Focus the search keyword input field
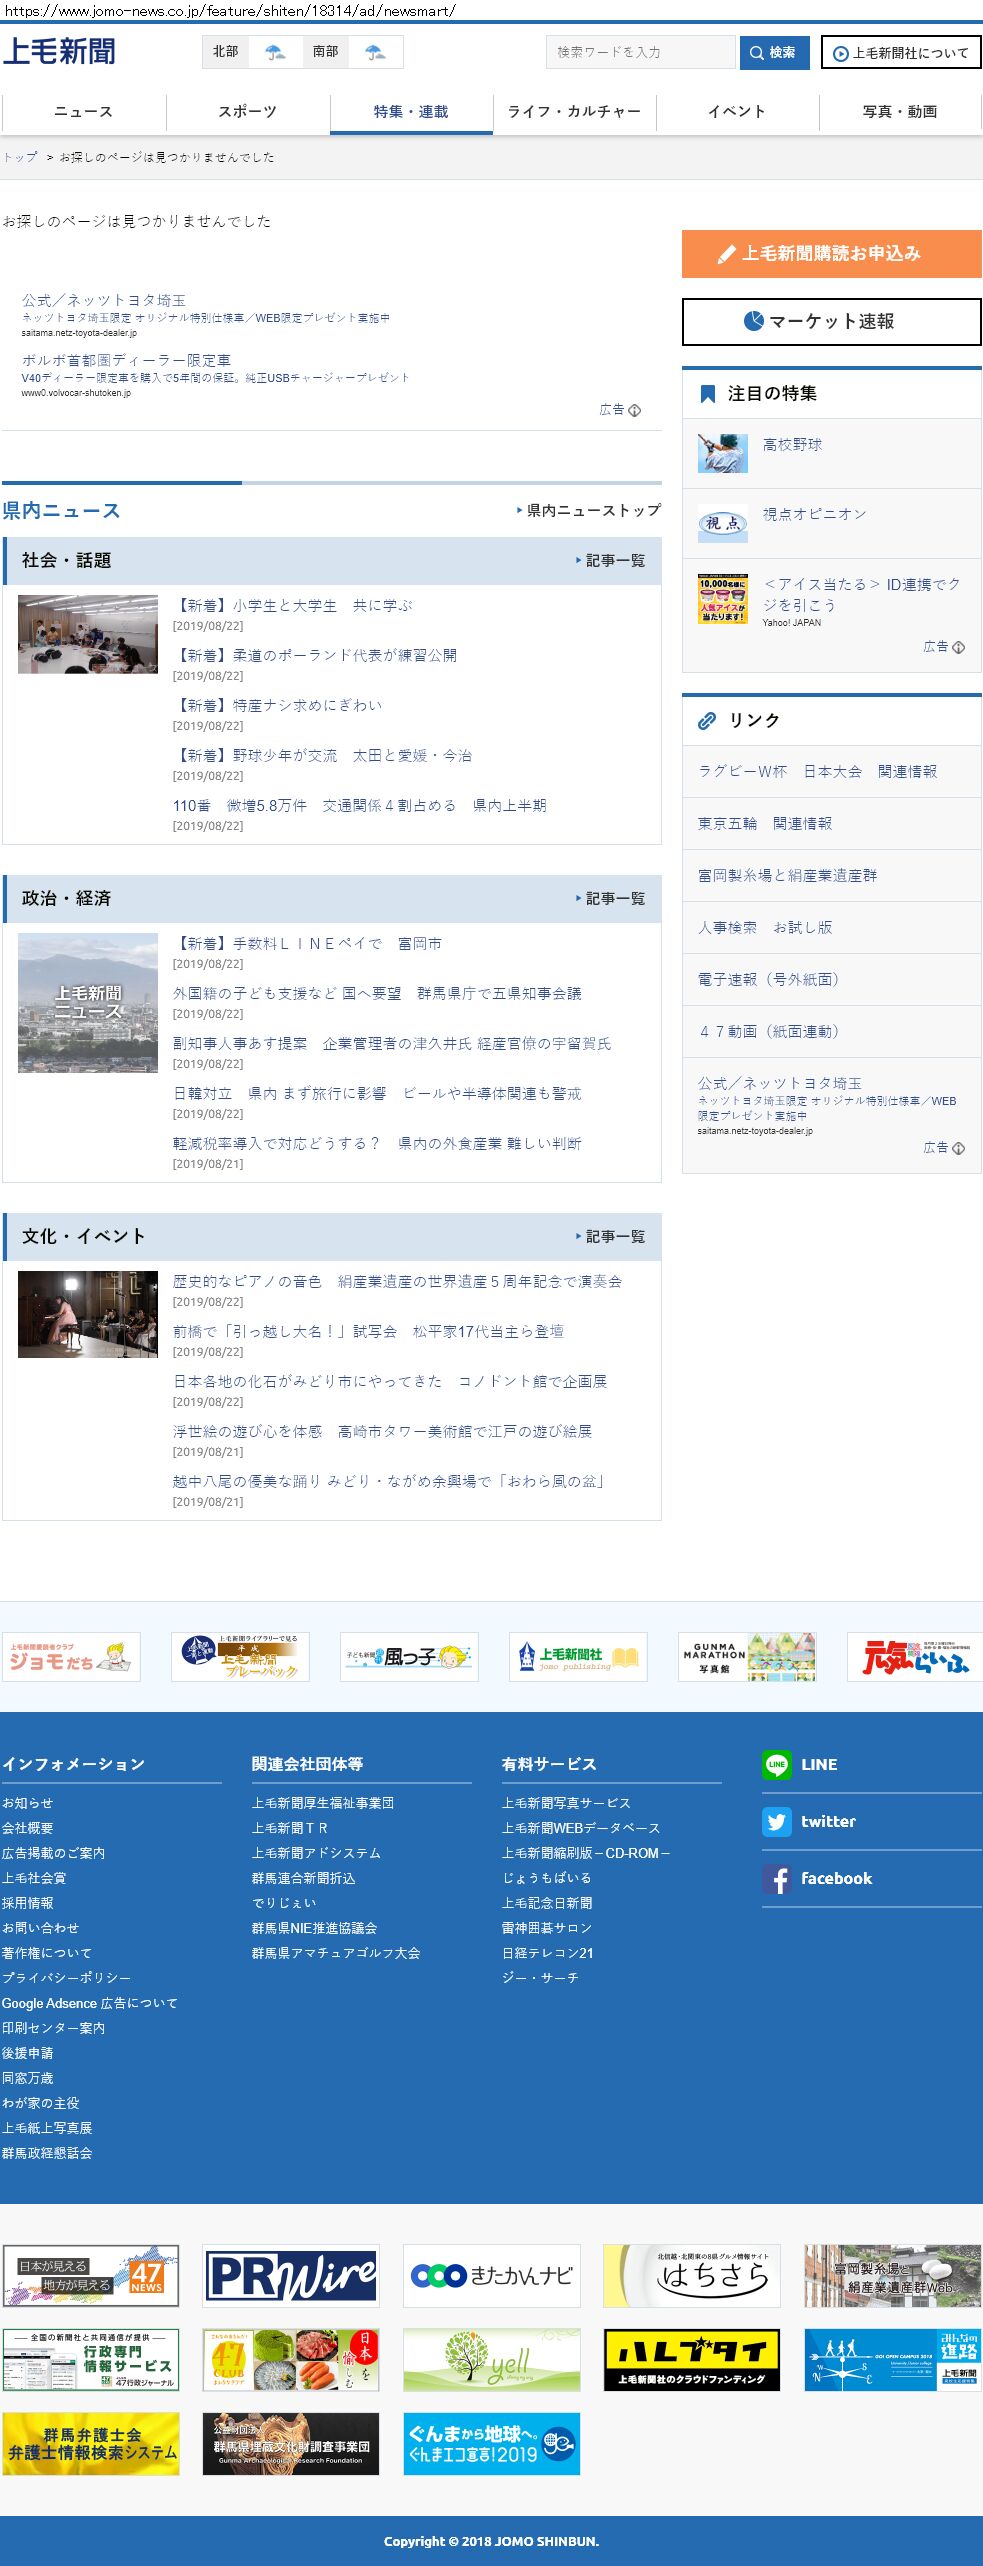 tap(640, 52)
